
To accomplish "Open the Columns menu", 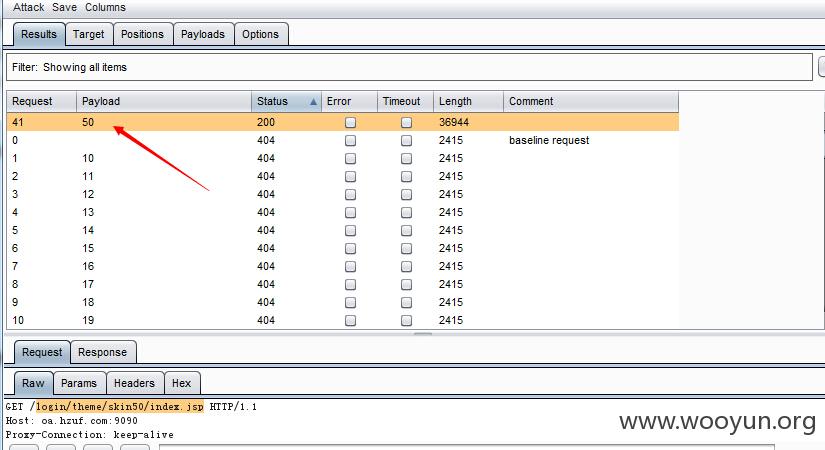I will pos(105,7).
